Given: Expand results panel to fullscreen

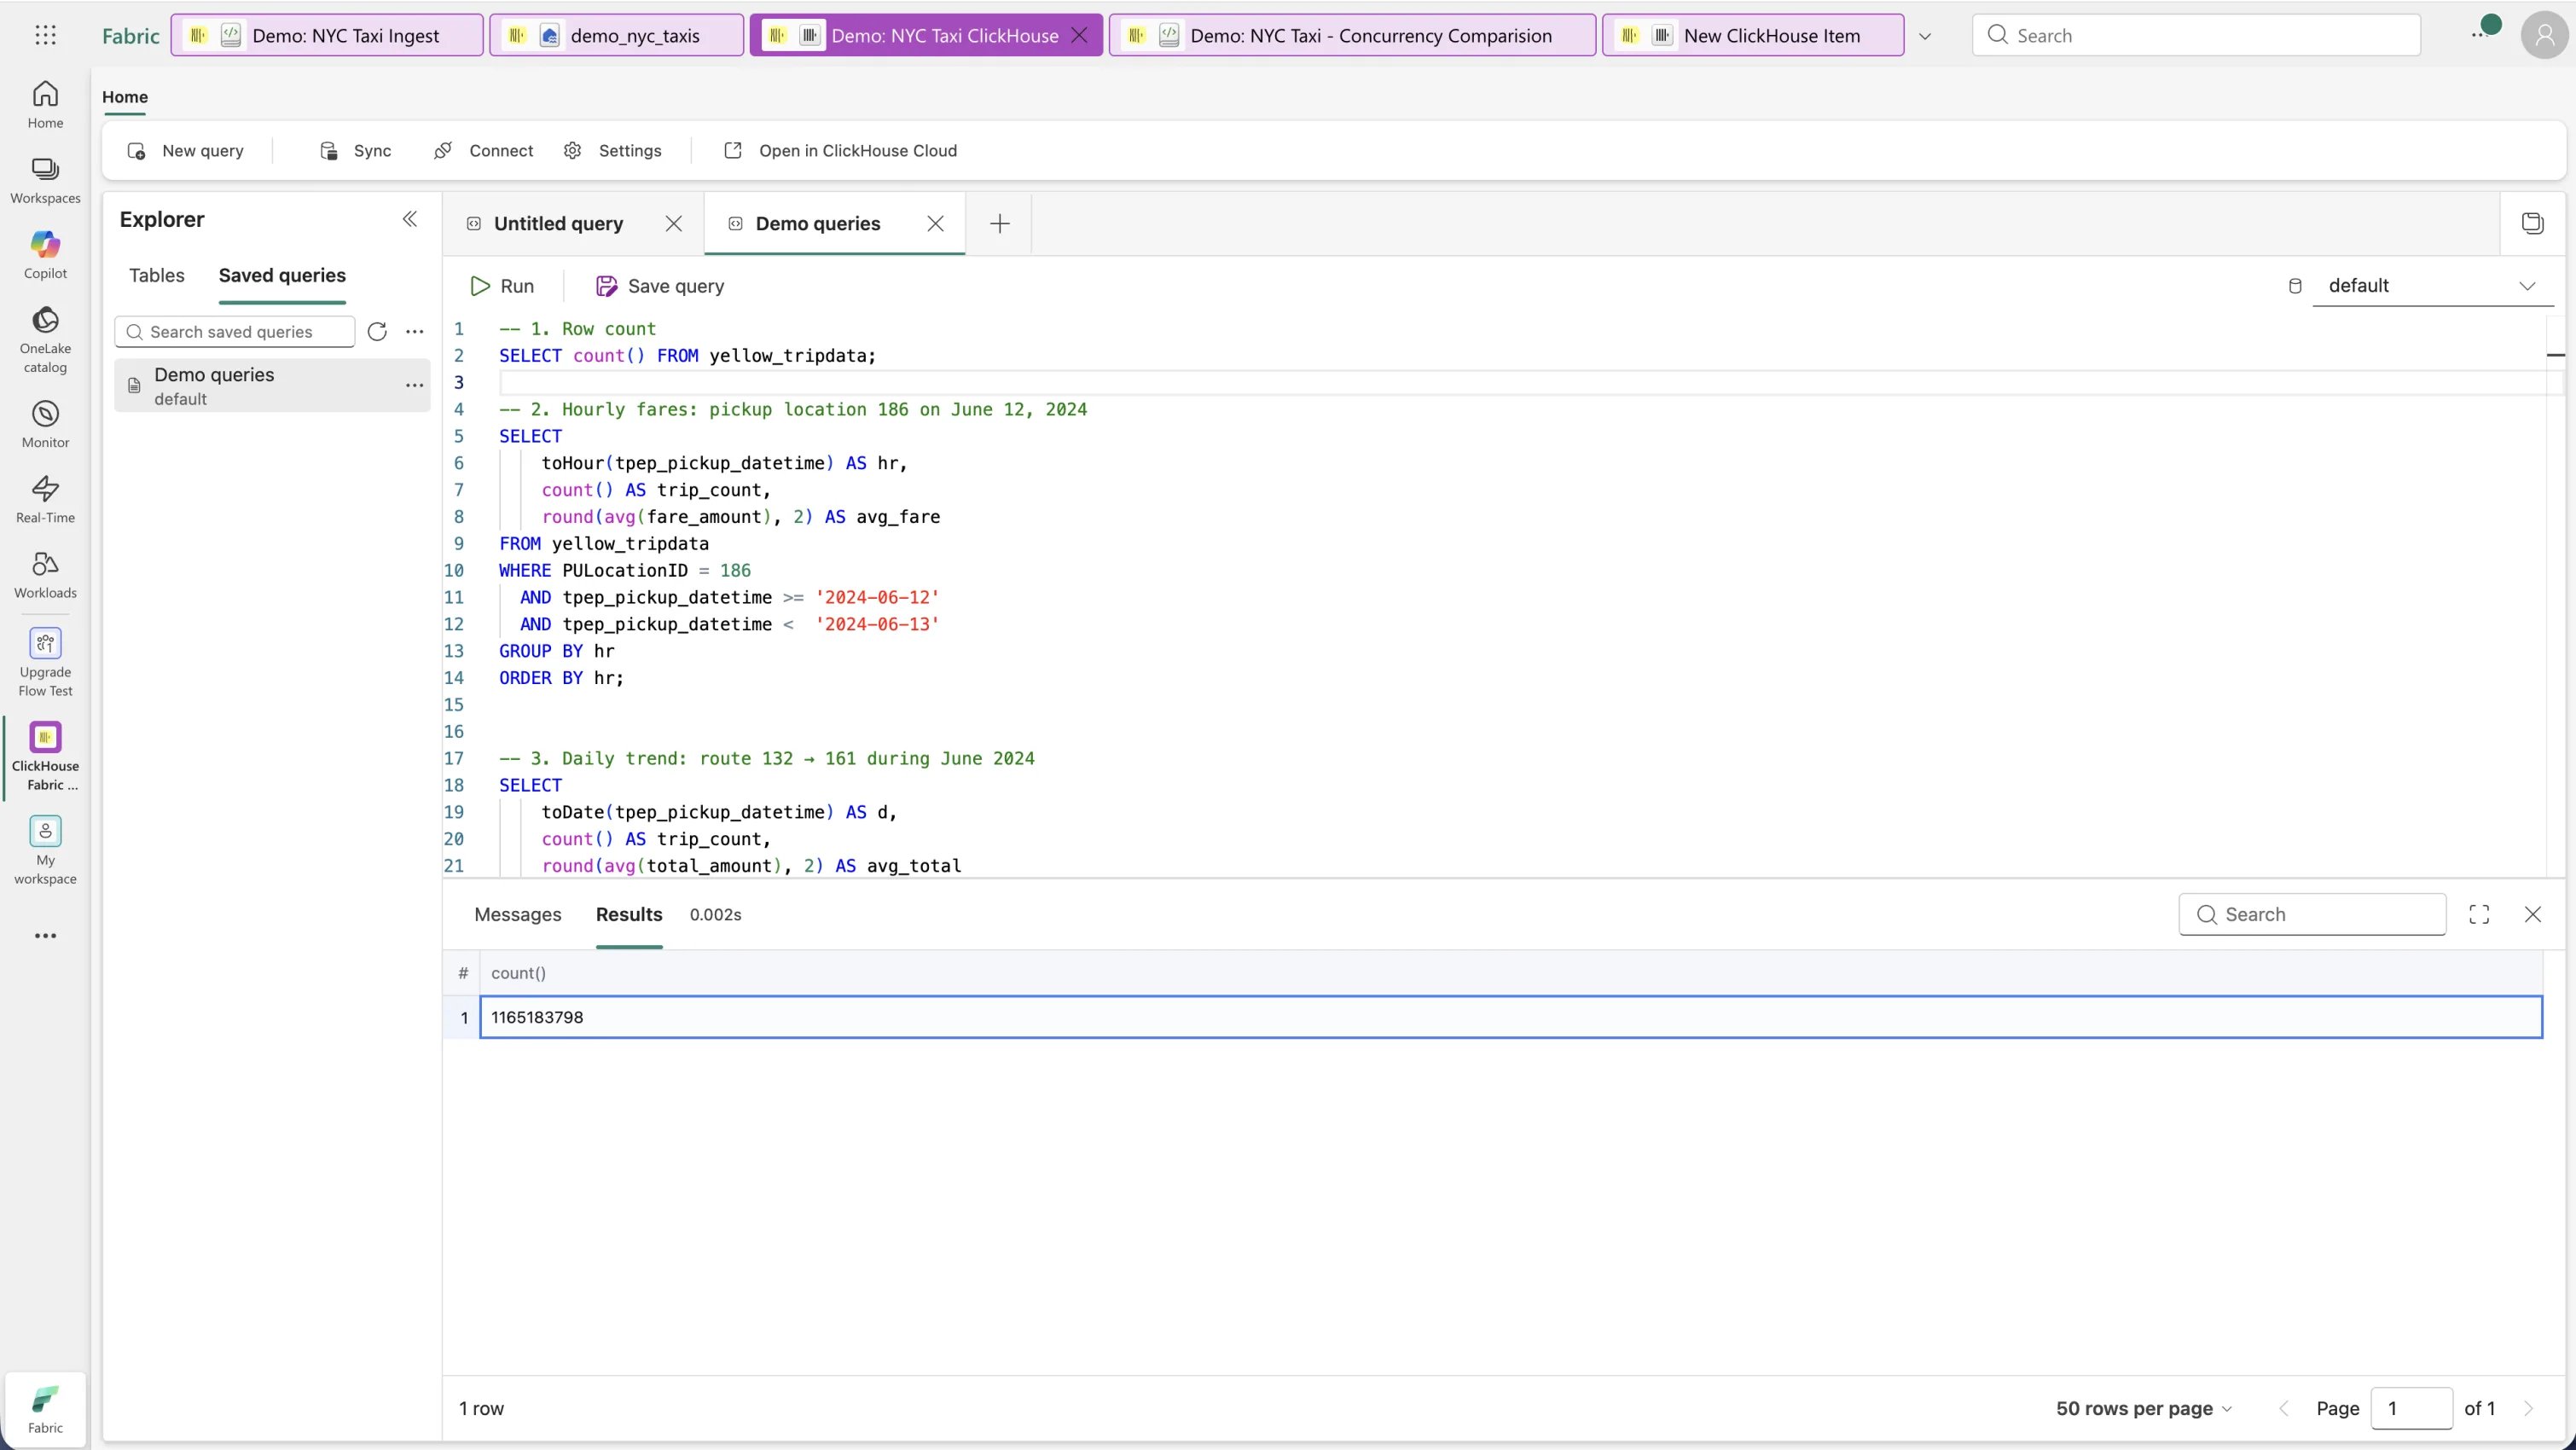Looking at the screenshot, I should 2479,914.
